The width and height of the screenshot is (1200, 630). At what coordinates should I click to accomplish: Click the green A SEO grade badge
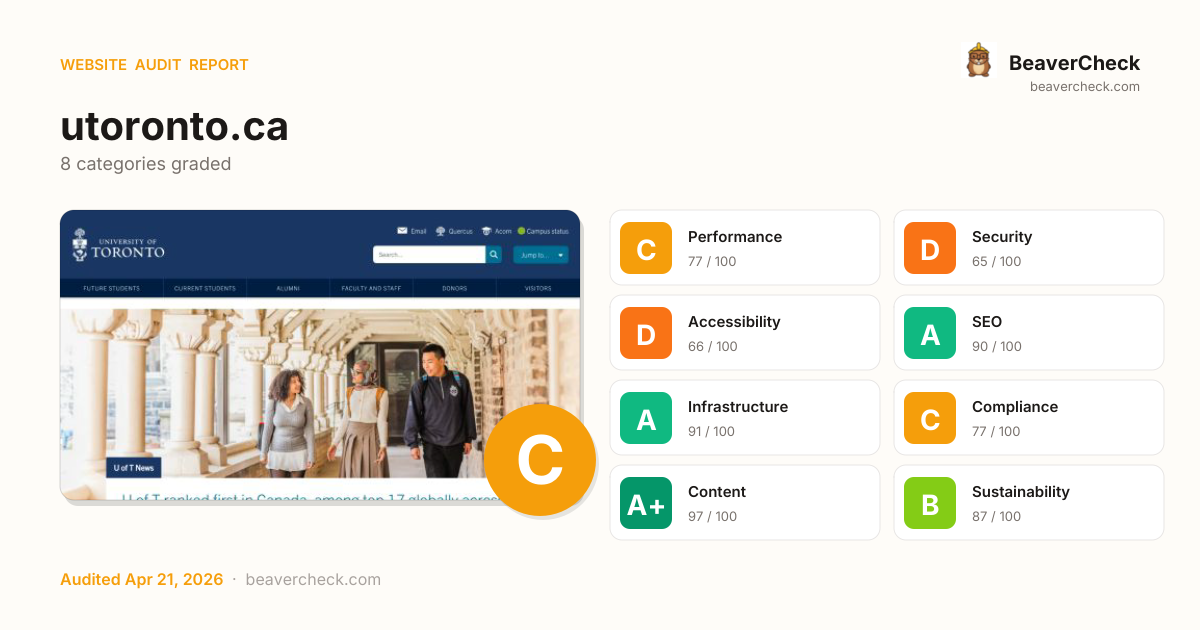coord(930,333)
